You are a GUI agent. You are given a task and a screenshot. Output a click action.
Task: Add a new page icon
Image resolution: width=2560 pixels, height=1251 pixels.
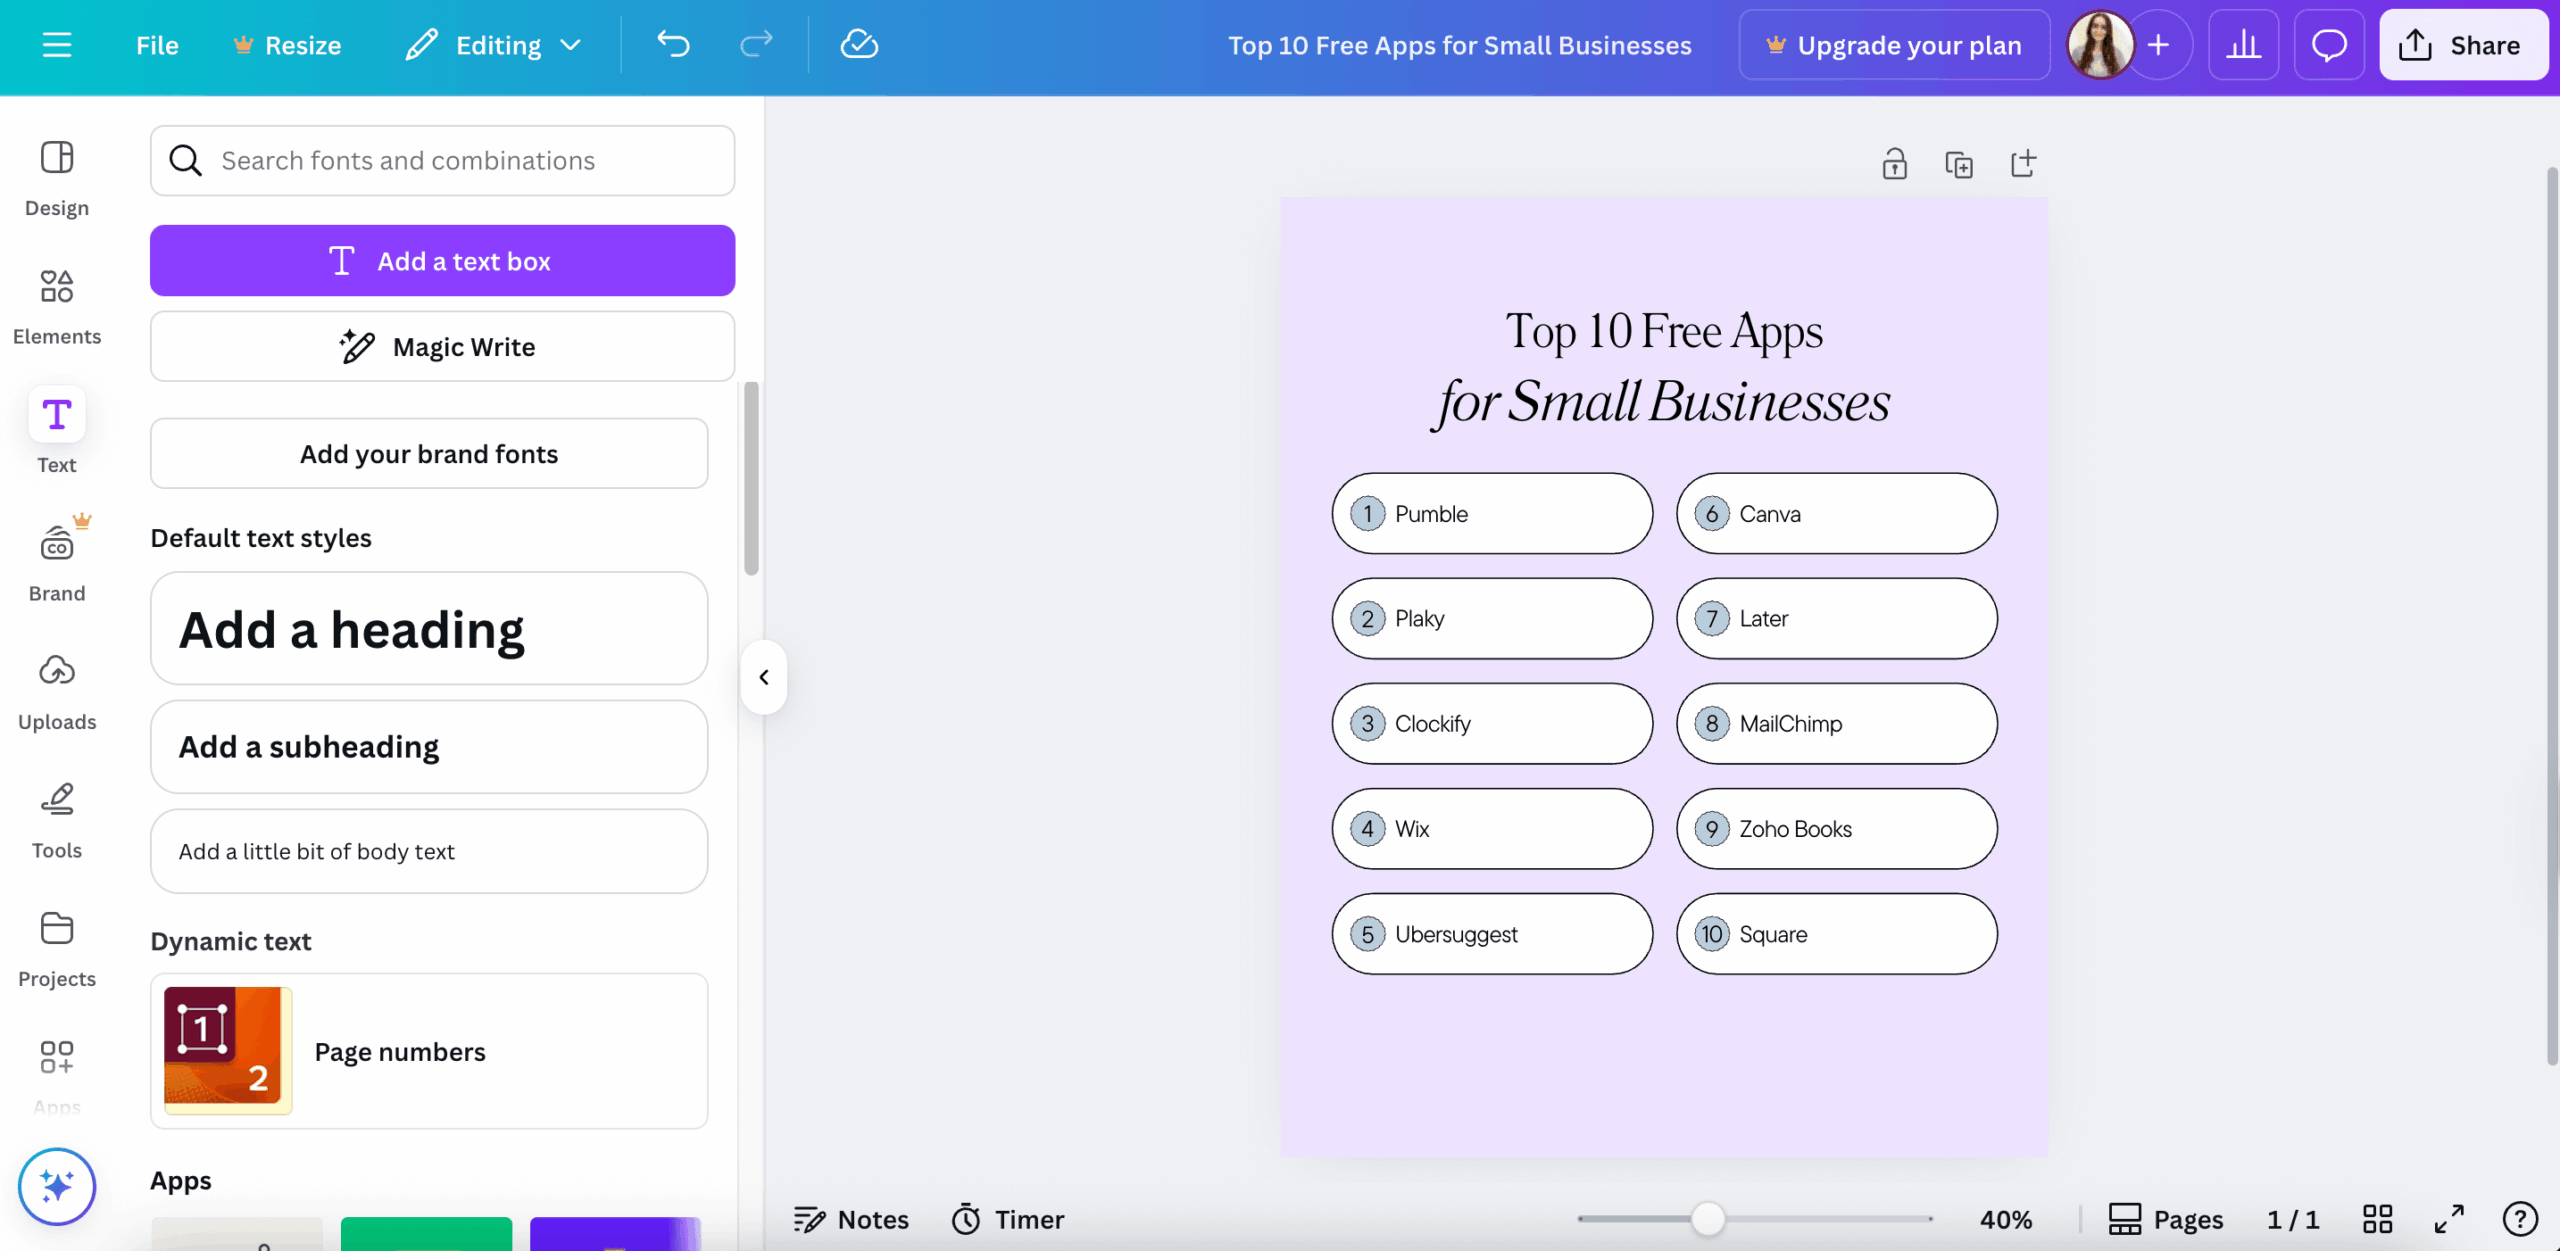point(2023,163)
